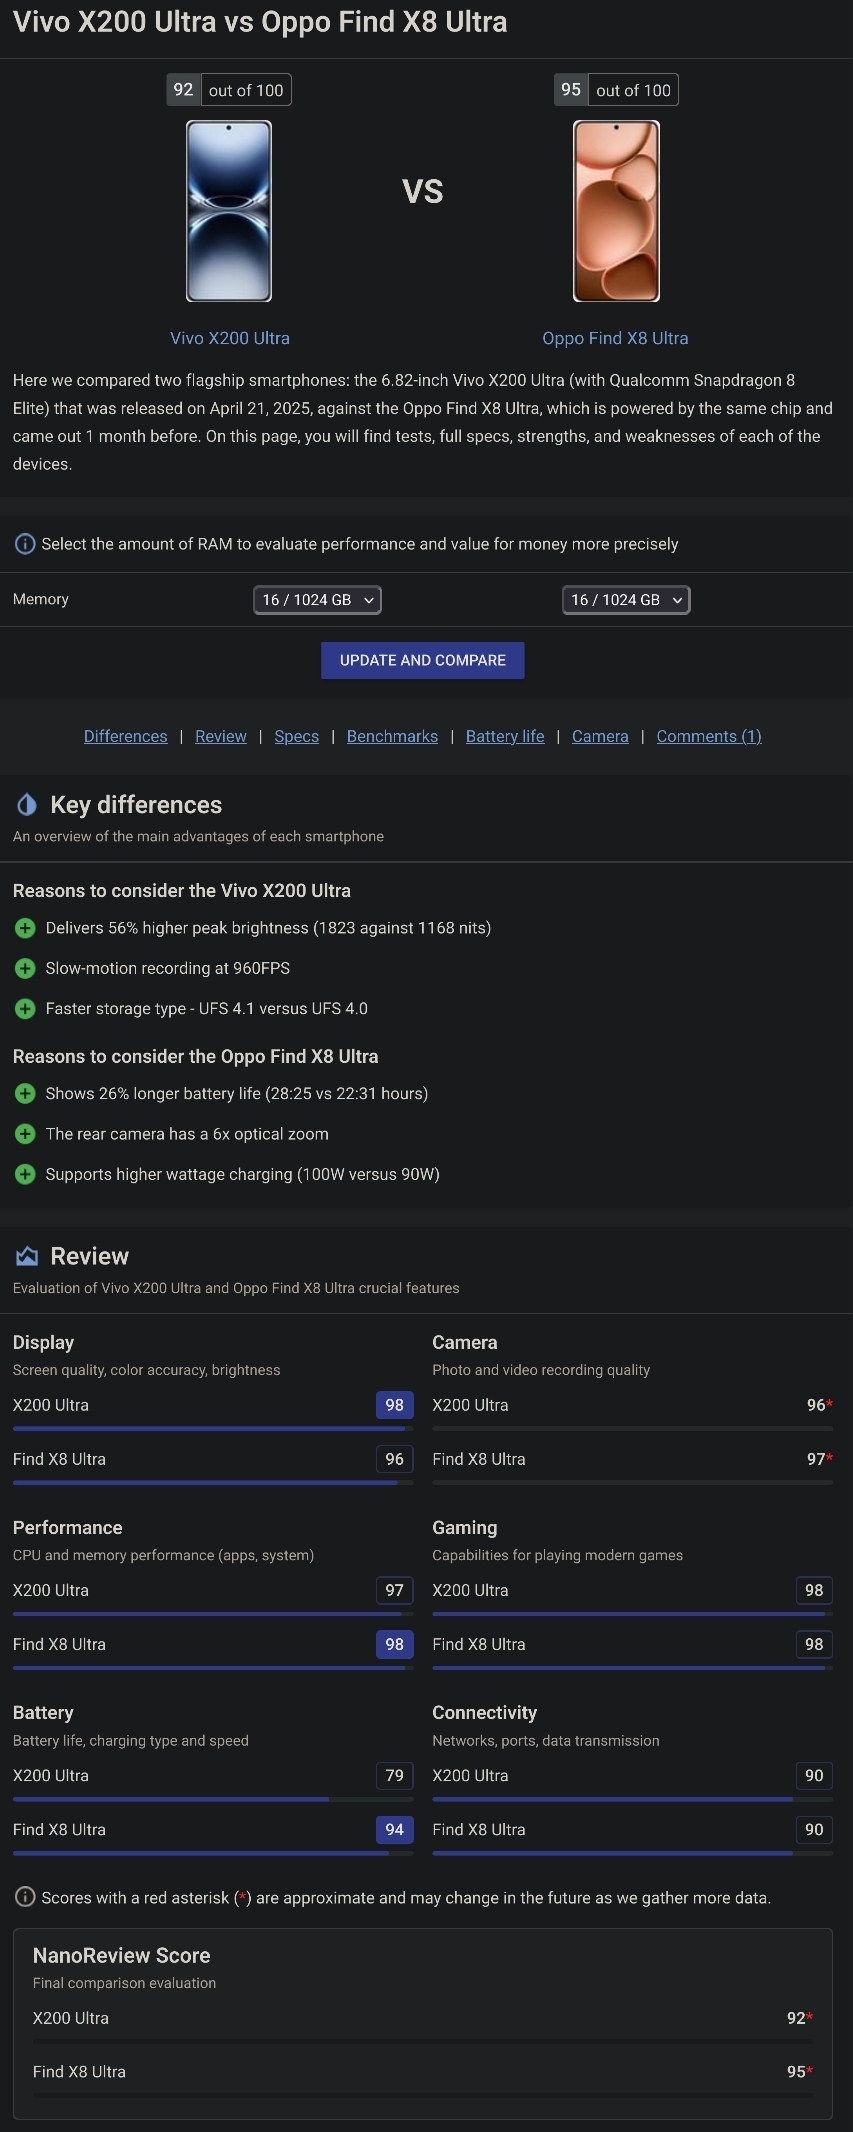Click the Review section chart icon
853x2132 pixels.
coord(27,1256)
